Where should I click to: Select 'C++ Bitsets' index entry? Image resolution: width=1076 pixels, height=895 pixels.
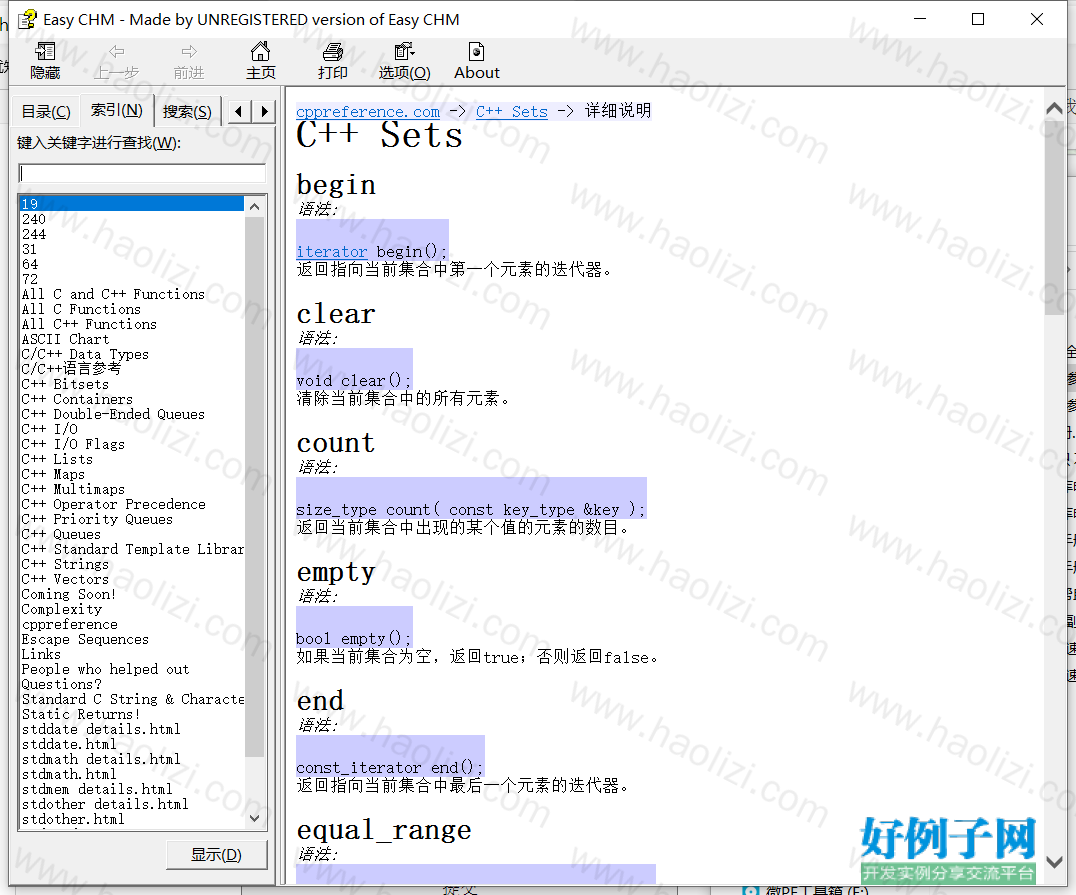point(65,384)
